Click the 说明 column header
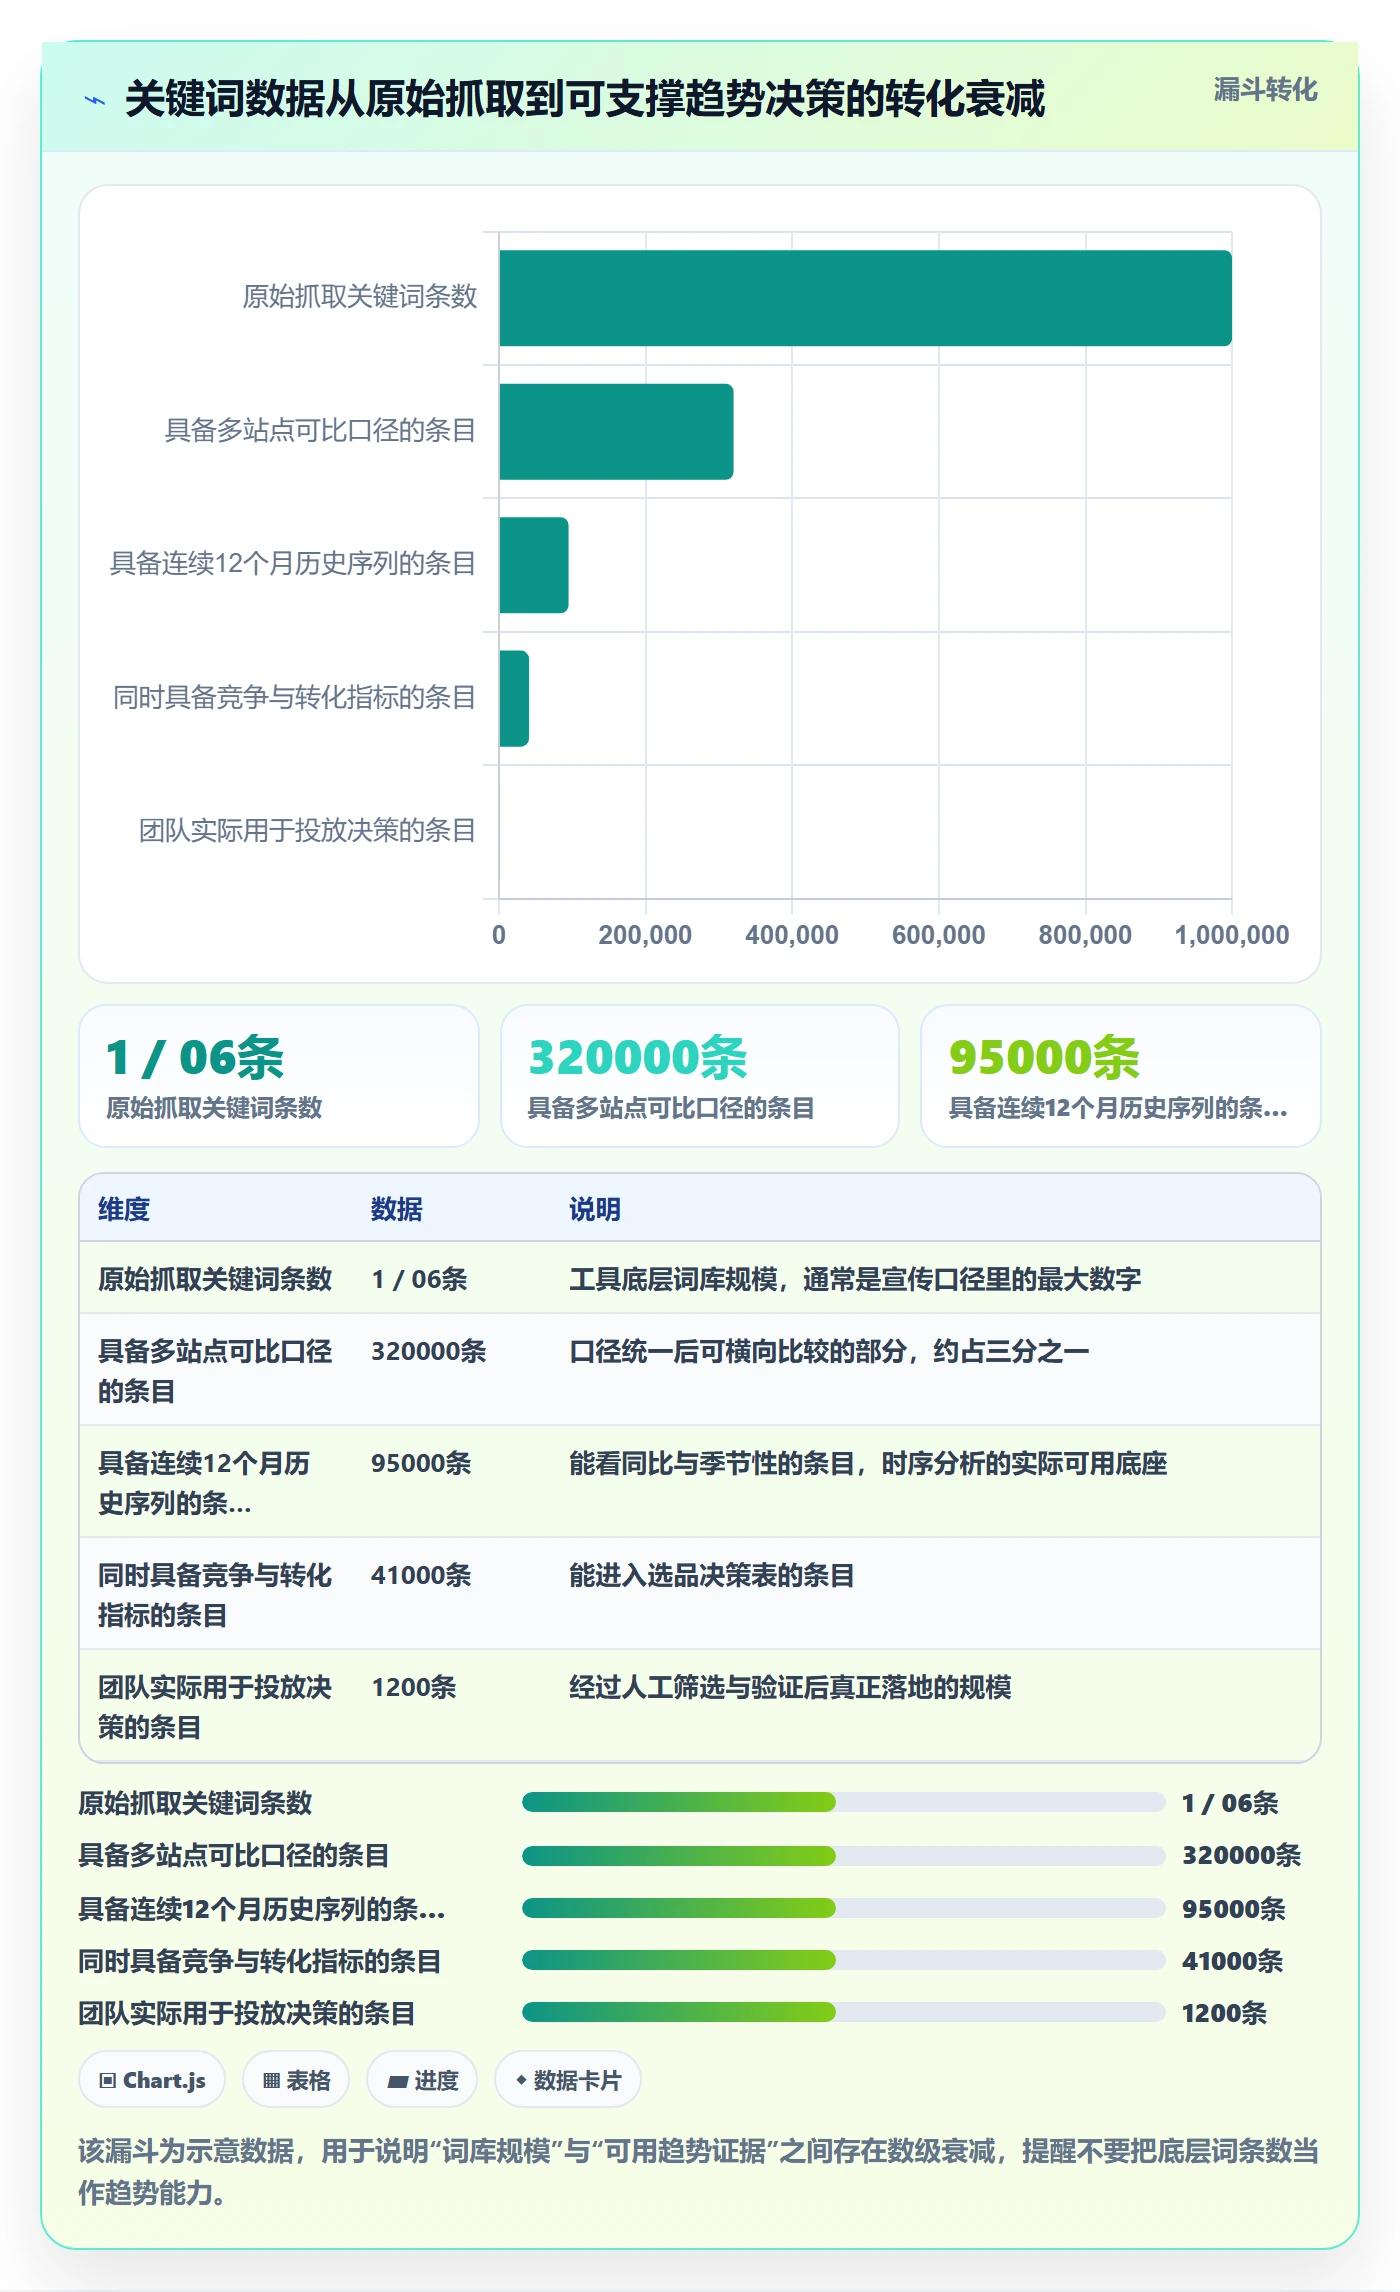 [x=595, y=1209]
